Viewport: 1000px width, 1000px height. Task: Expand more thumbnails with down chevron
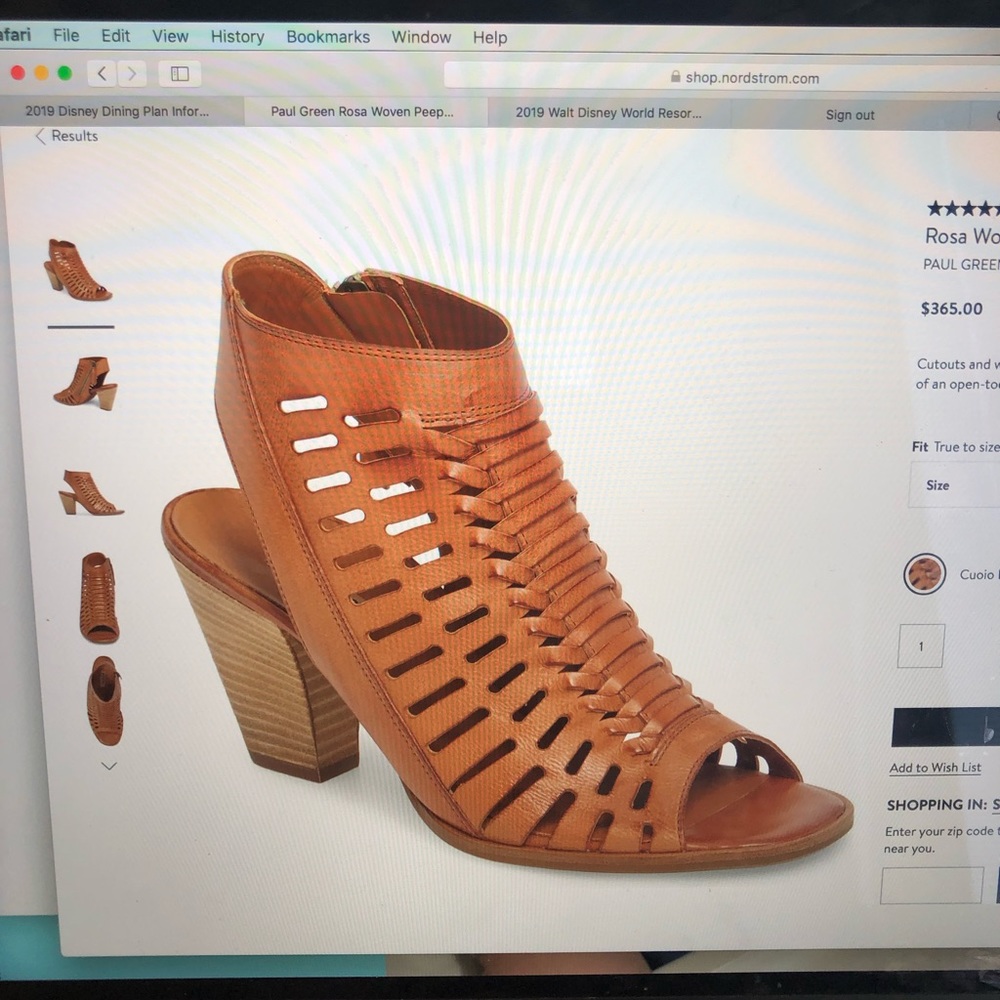[109, 766]
